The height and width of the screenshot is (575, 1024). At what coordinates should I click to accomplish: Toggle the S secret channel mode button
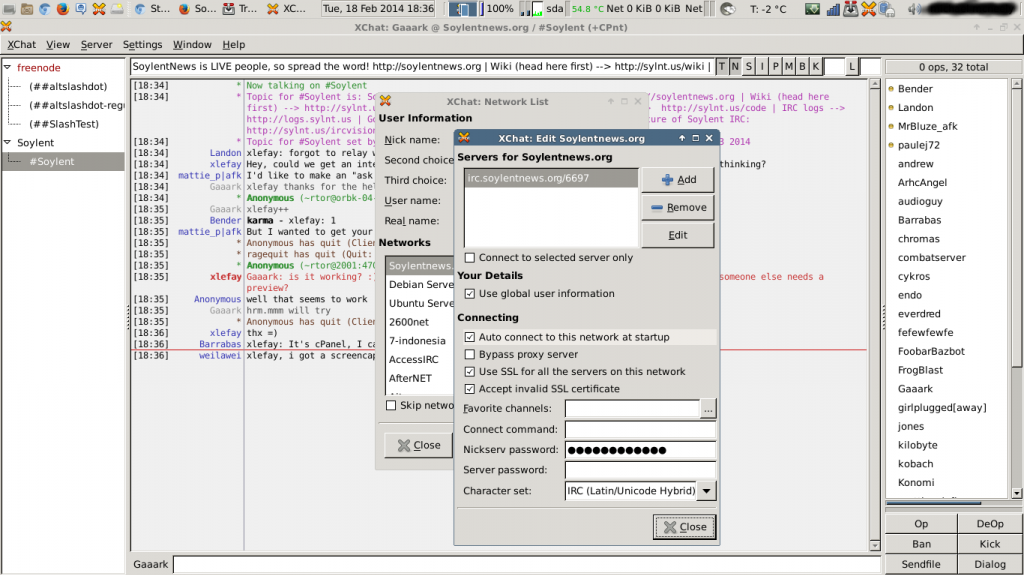click(749, 67)
